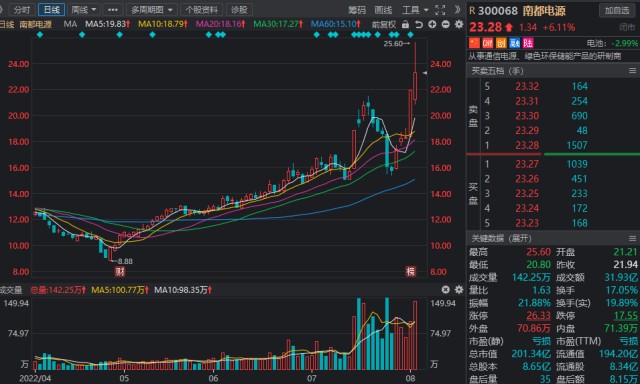Activate the 画线 drawing tool

point(383,10)
